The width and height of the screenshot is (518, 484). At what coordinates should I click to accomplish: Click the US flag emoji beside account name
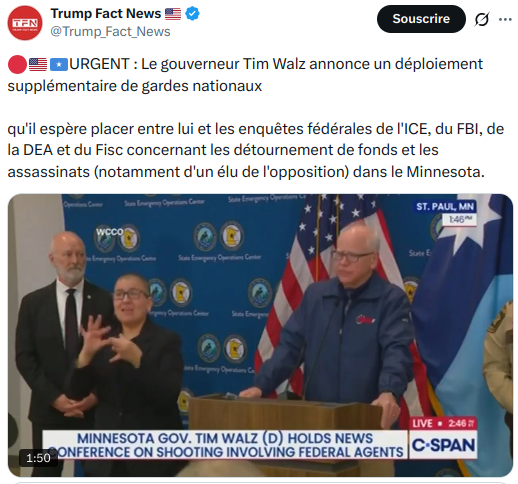pyautogui.click(x=173, y=14)
